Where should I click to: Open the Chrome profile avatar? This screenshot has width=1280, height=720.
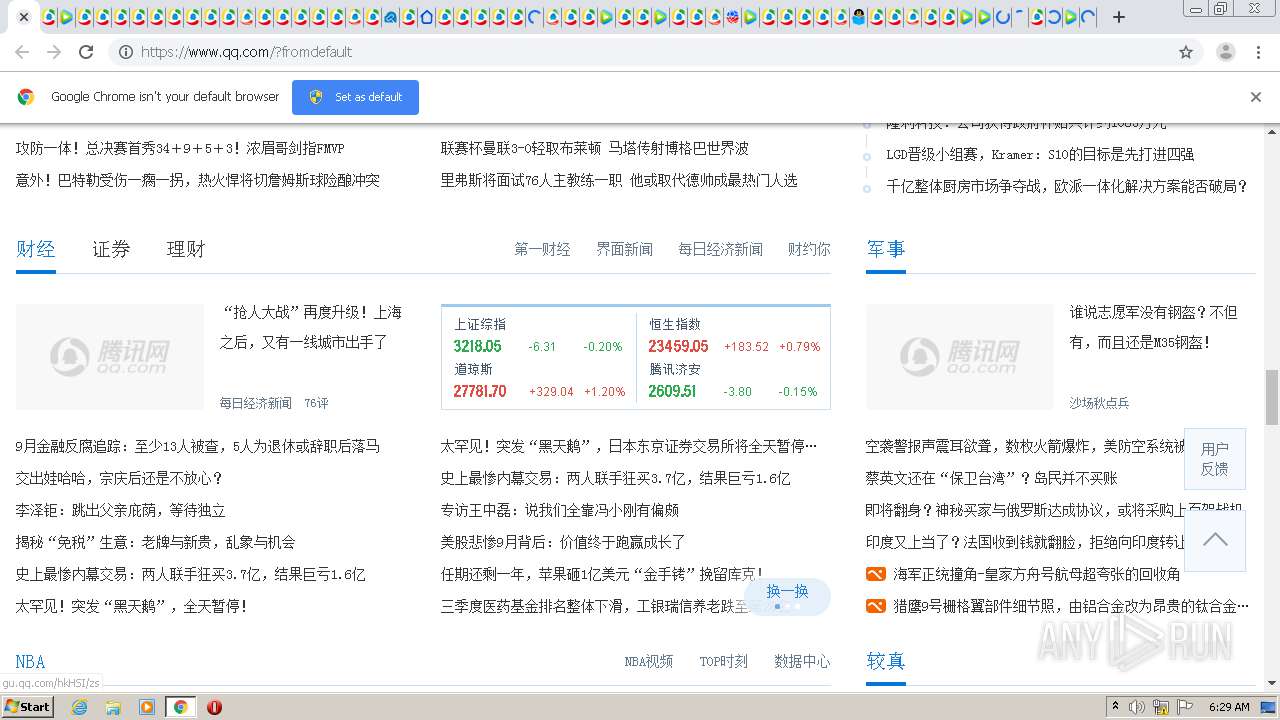(x=1225, y=52)
